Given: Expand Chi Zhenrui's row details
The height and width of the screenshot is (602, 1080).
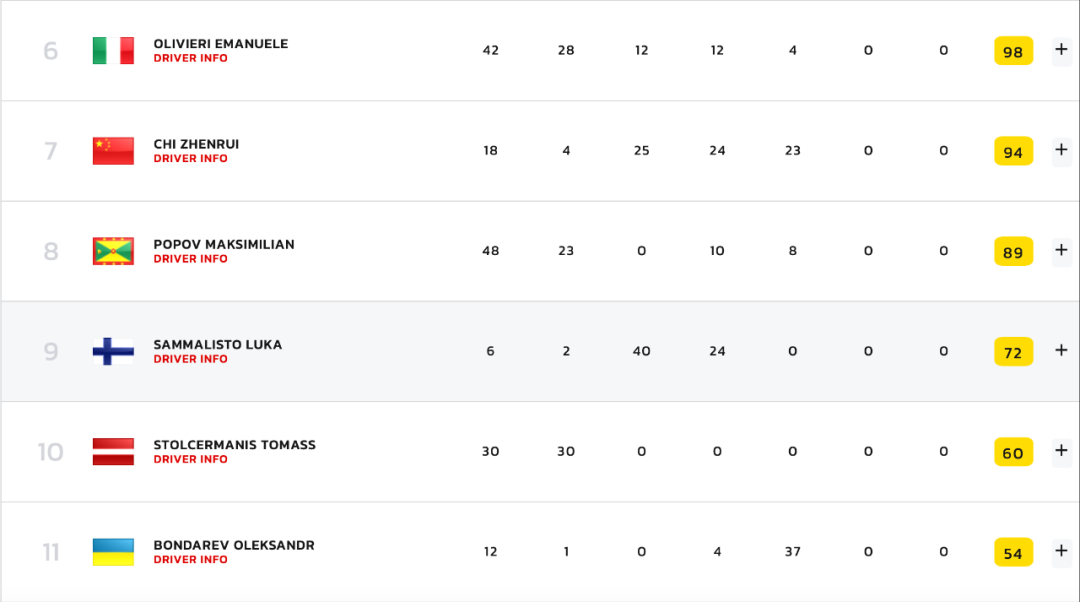Looking at the screenshot, I should [x=1061, y=150].
